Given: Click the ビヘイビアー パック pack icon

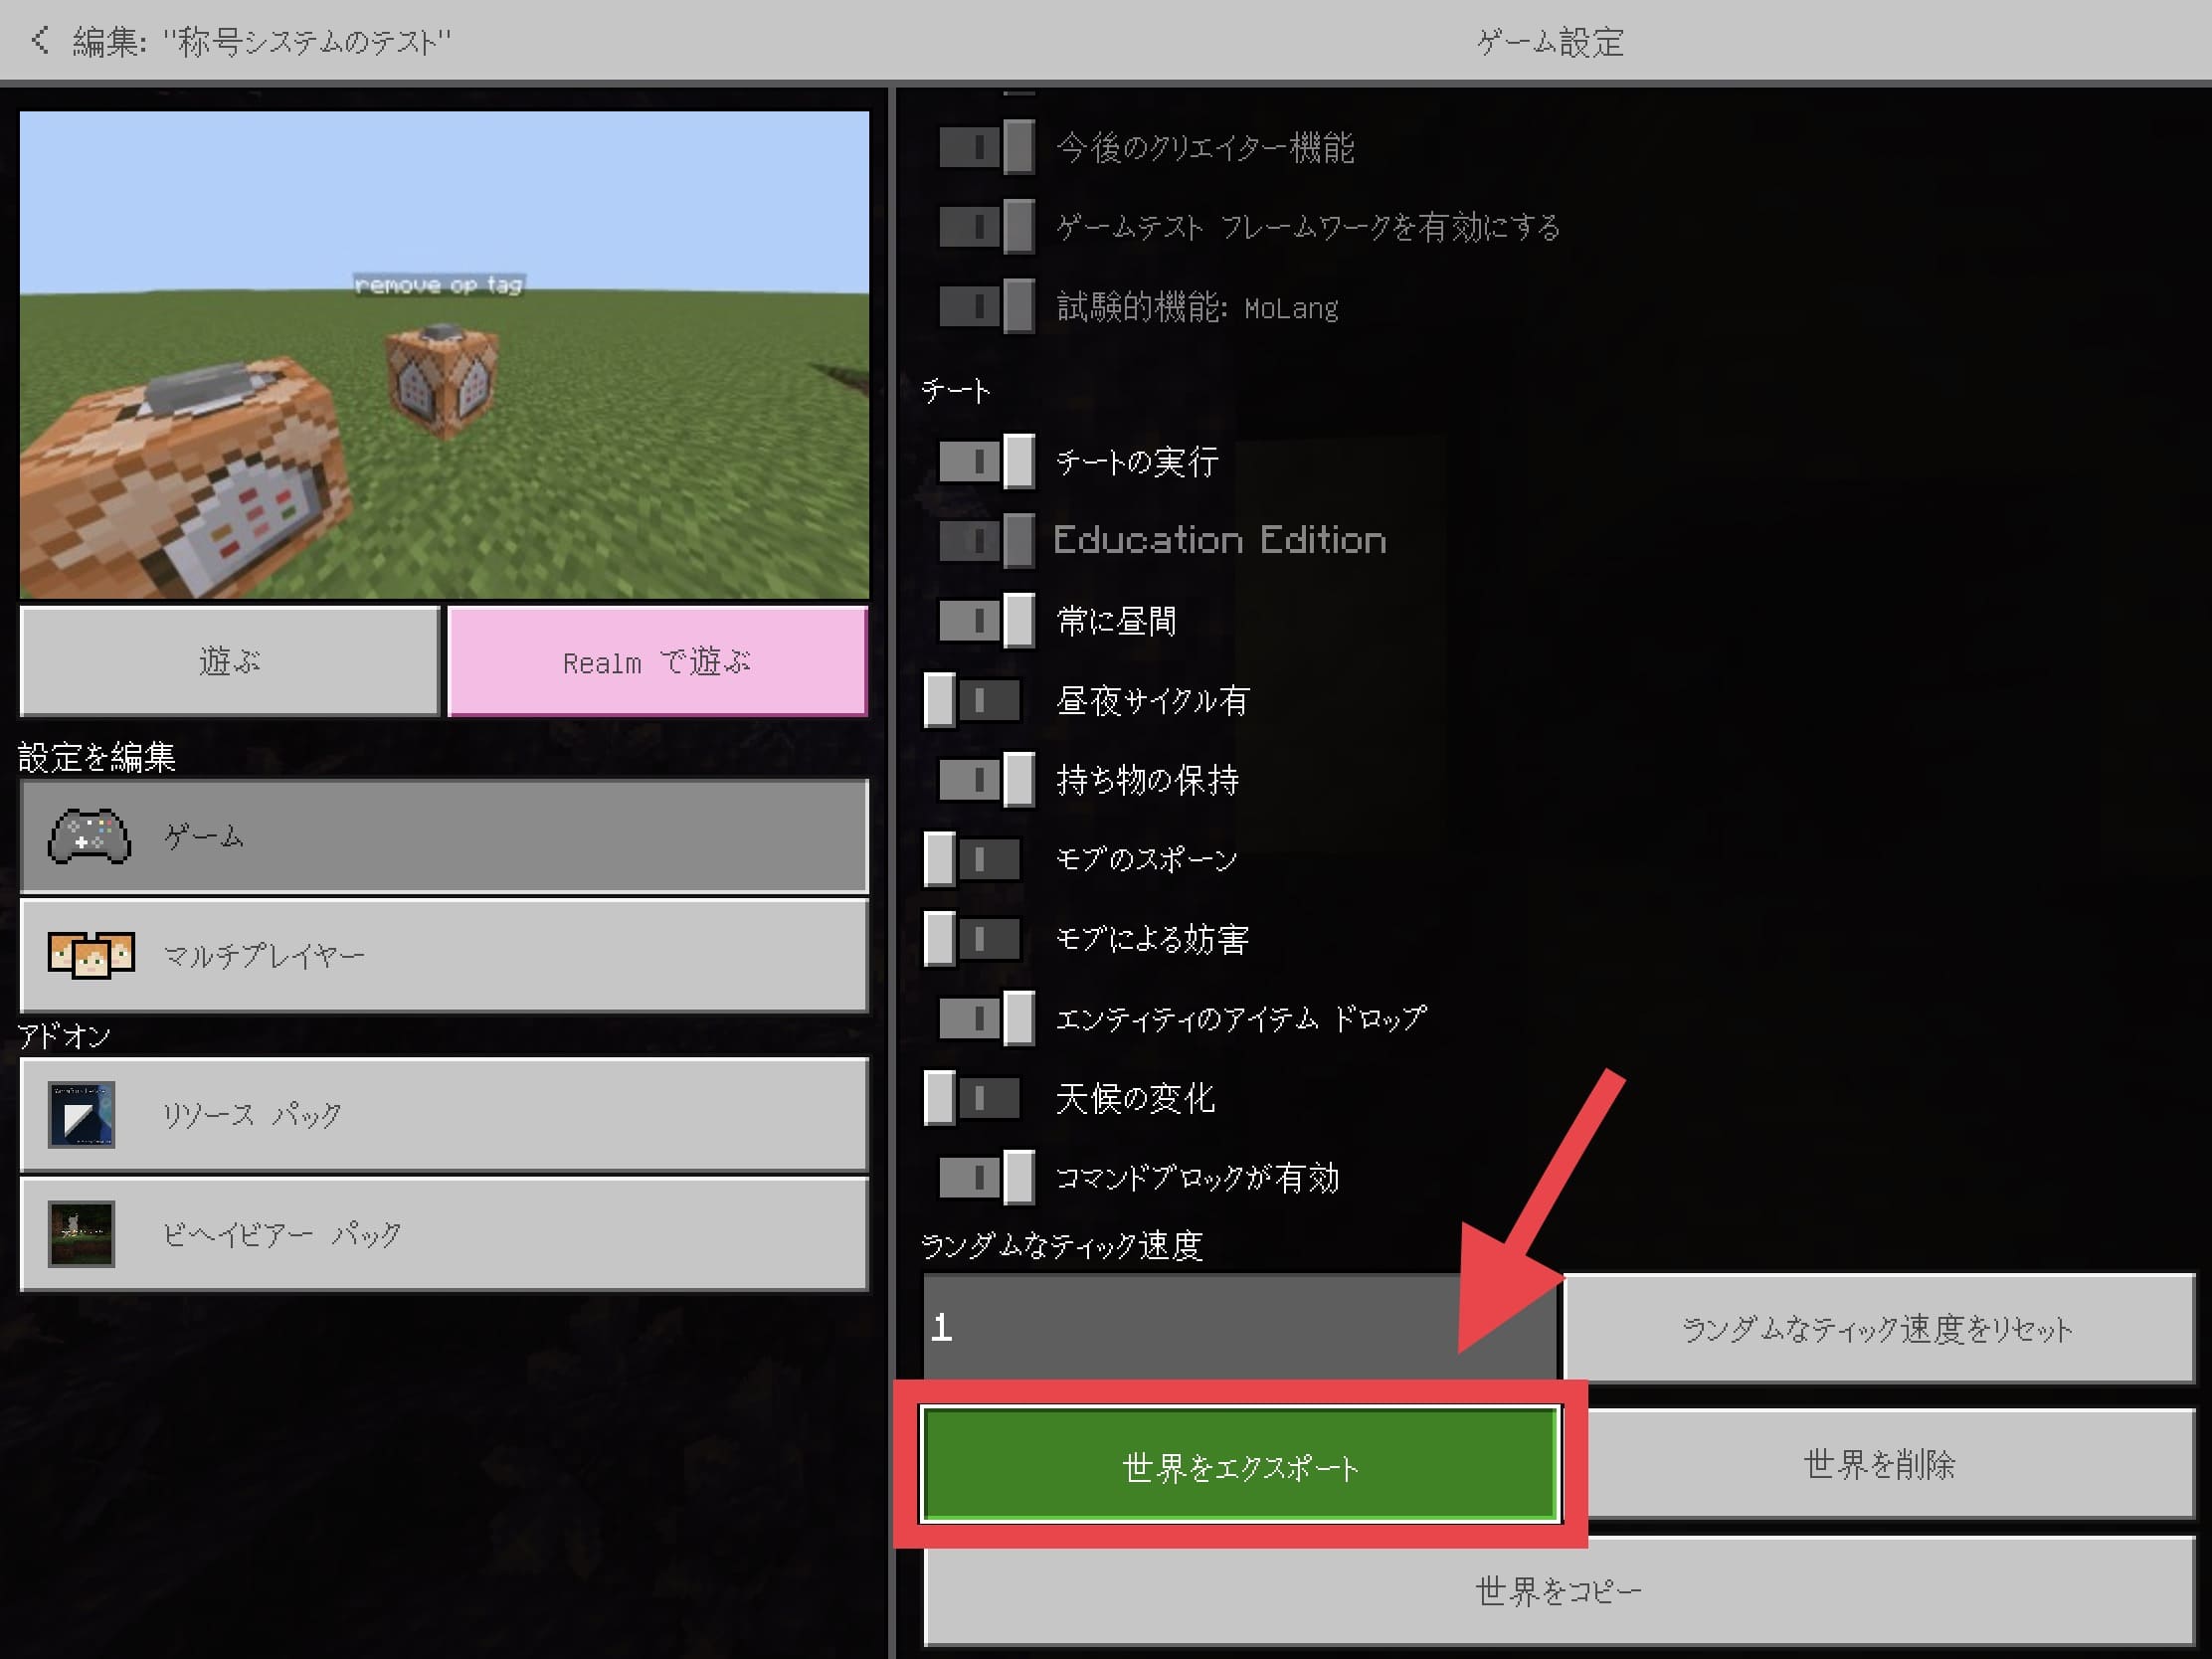Looking at the screenshot, I should pyautogui.click(x=81, y=1233).
